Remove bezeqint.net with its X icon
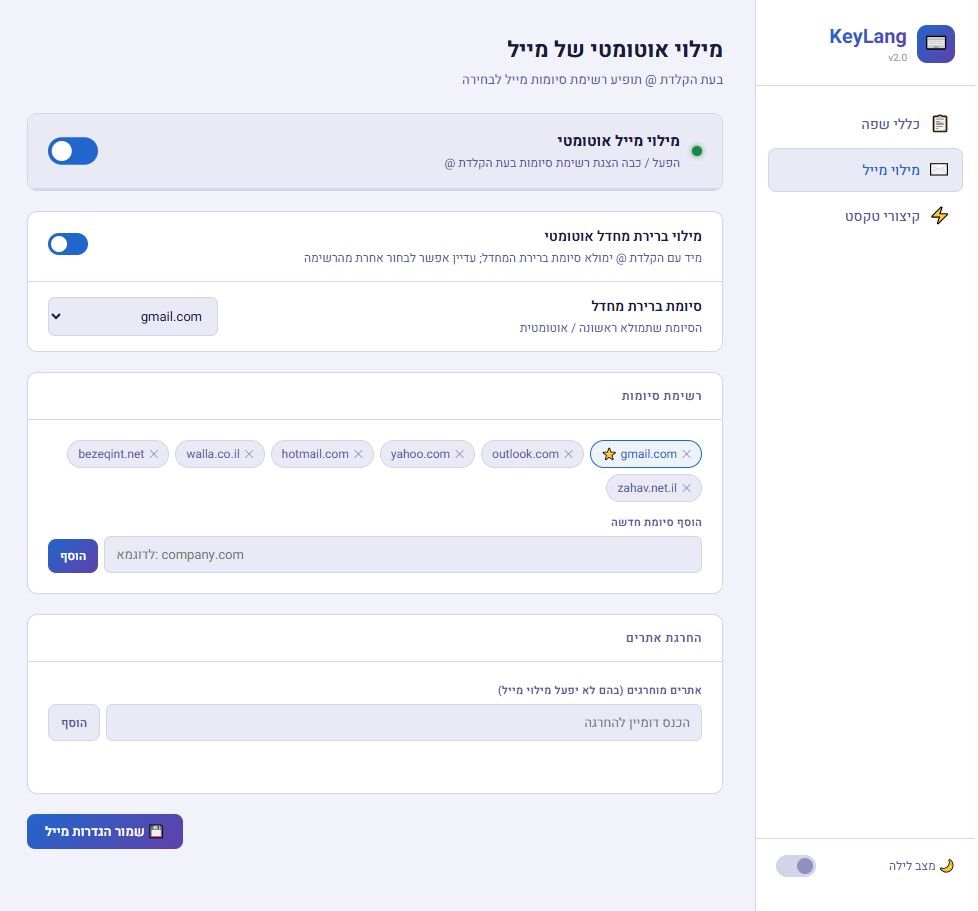Image resolution: width=978 pixels, height=911 pixels. pos(154,454)
